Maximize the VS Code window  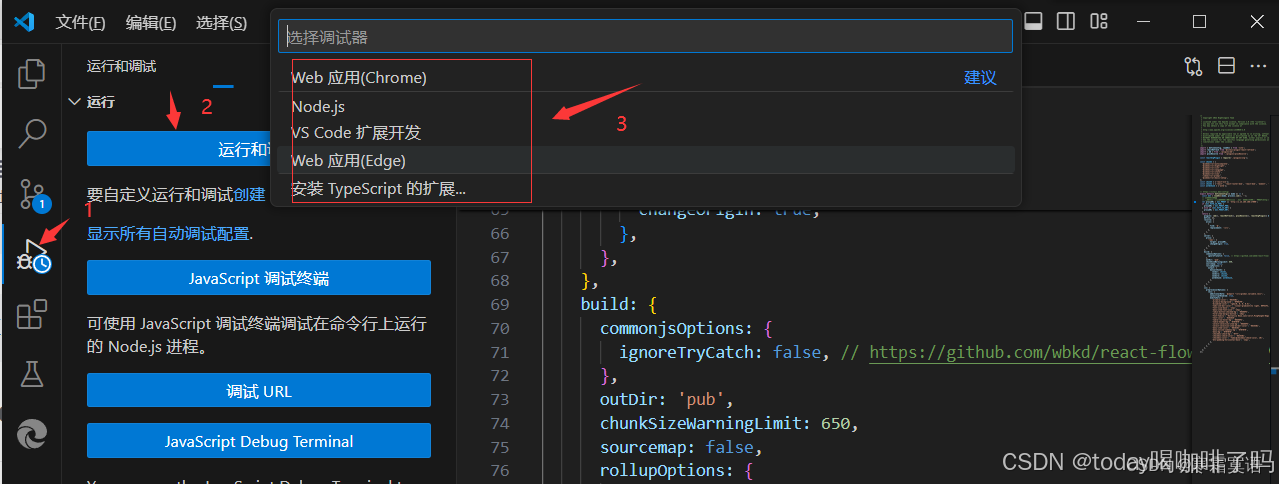click(1199, 21)
